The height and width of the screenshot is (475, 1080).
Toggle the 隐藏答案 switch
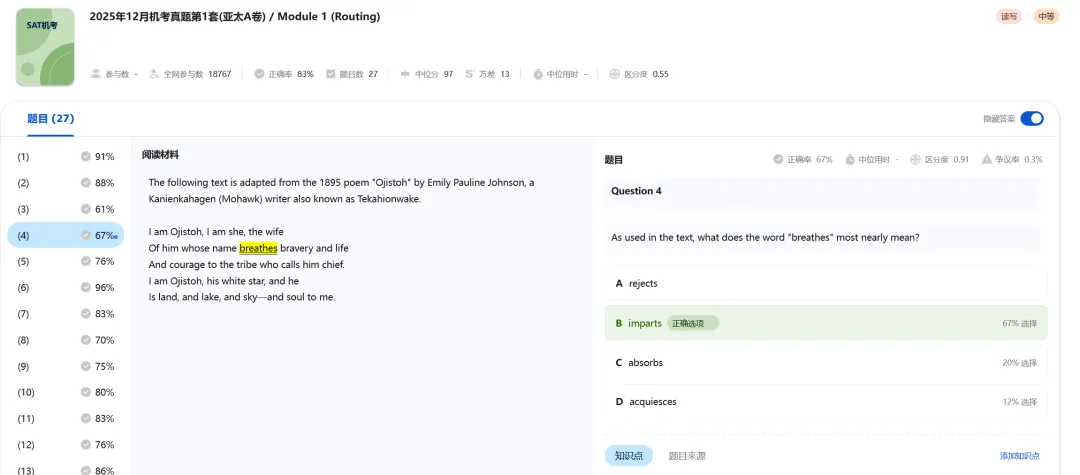pyautogui.click(x=1031, y=118)
